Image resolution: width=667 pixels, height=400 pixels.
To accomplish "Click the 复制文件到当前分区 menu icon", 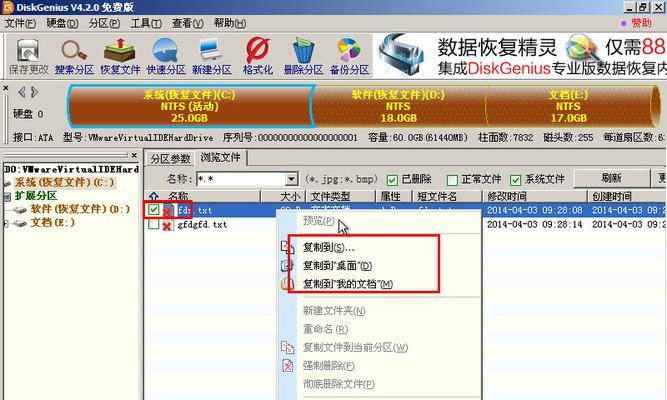I will click(288, 347).
